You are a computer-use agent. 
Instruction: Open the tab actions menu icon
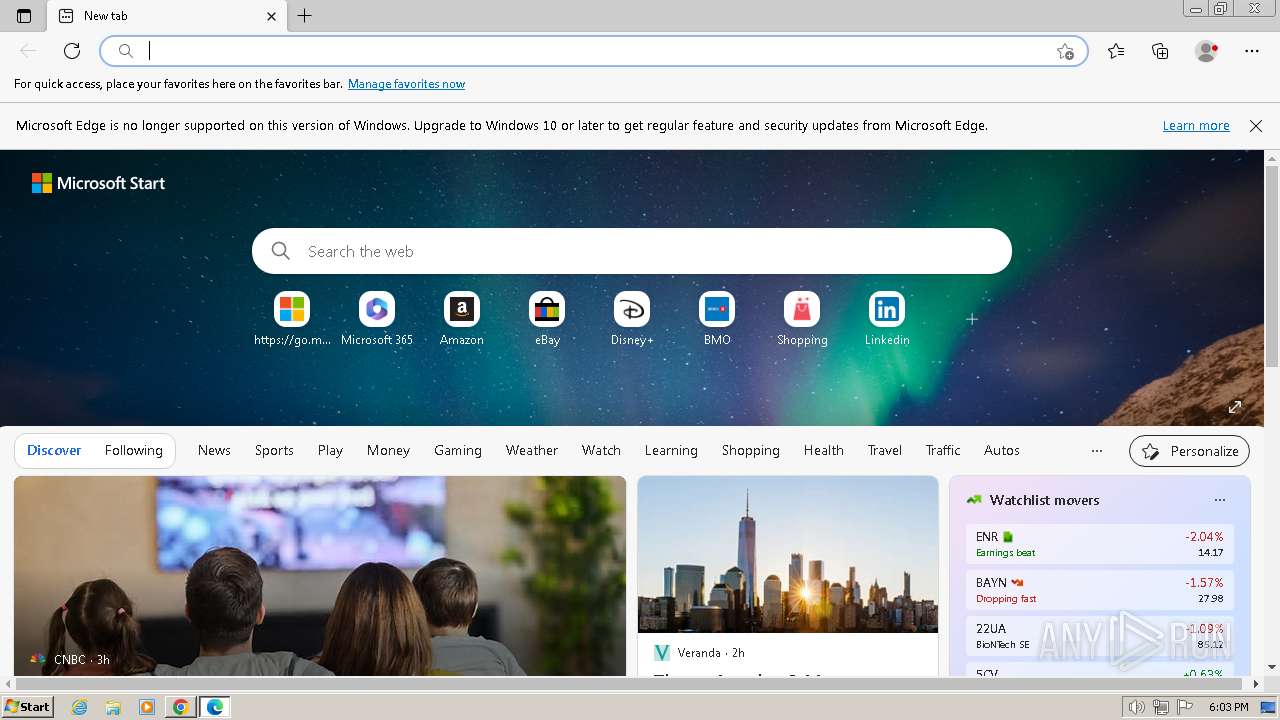[24, 16]
